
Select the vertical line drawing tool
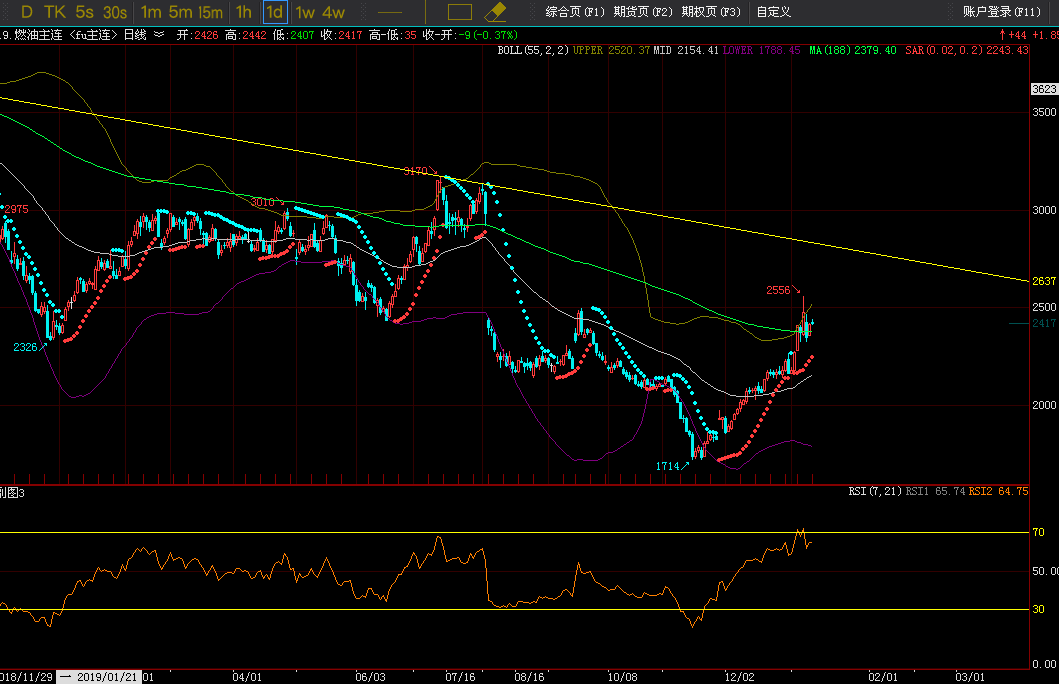[x=425, y=12]
